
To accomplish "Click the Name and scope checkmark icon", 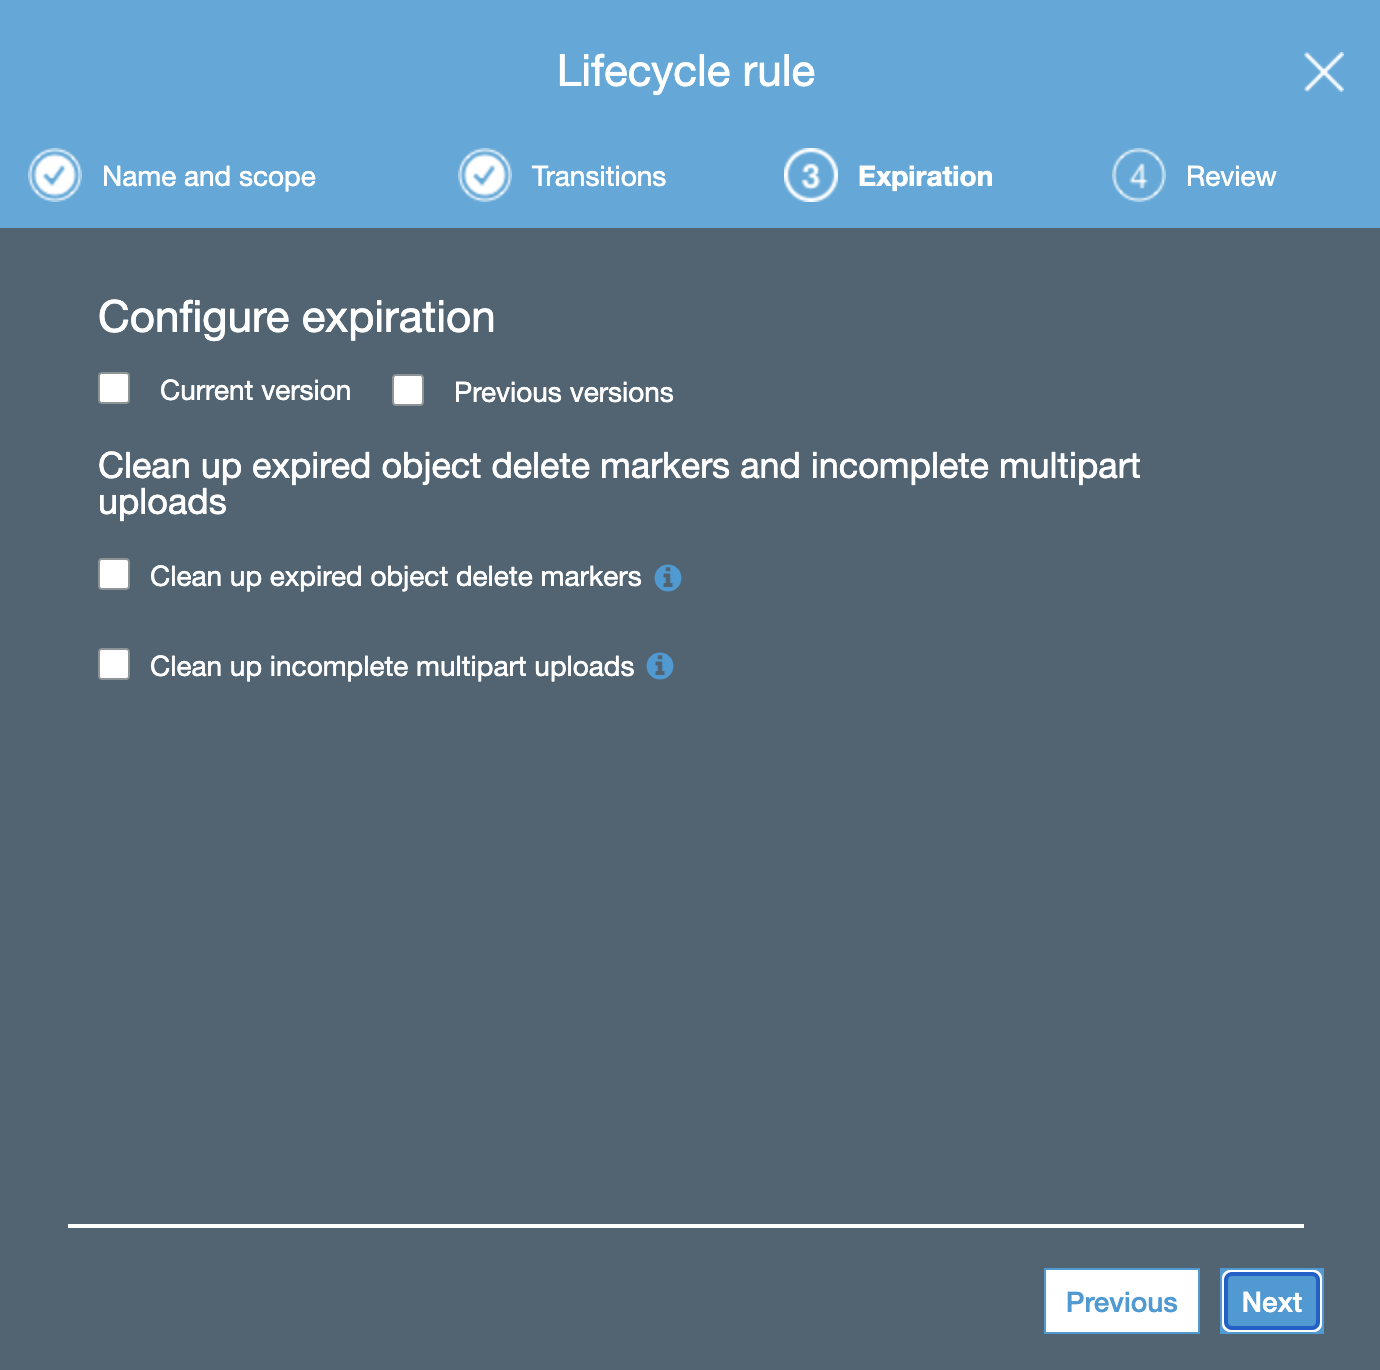I will coord(55,176).
